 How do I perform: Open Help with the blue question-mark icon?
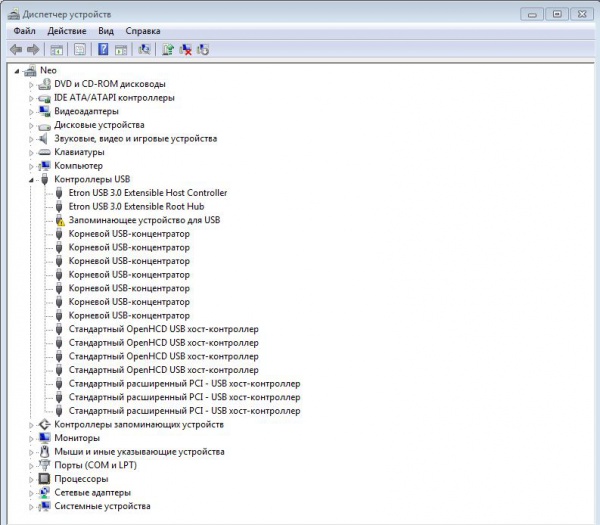[x=103, y=49]
